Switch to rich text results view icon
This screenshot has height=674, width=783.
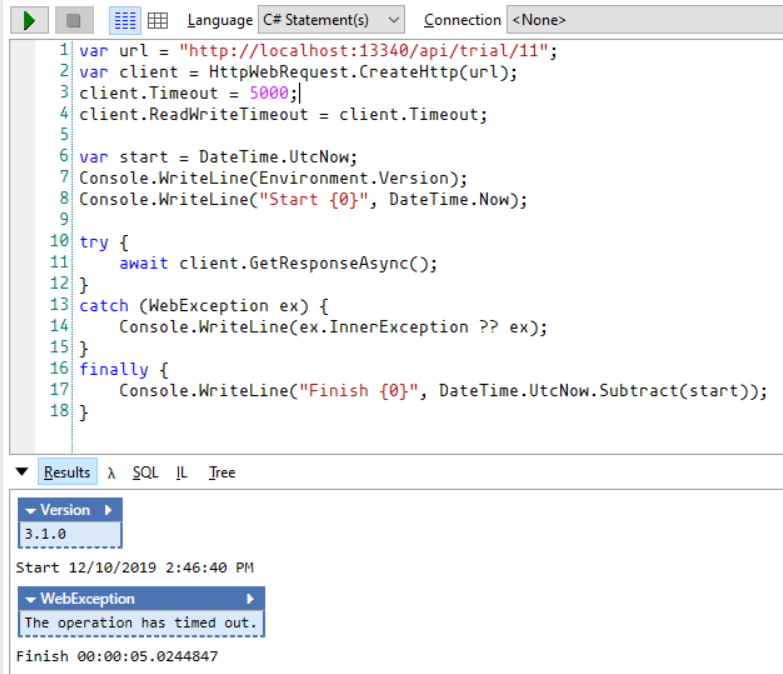(125, 20)
